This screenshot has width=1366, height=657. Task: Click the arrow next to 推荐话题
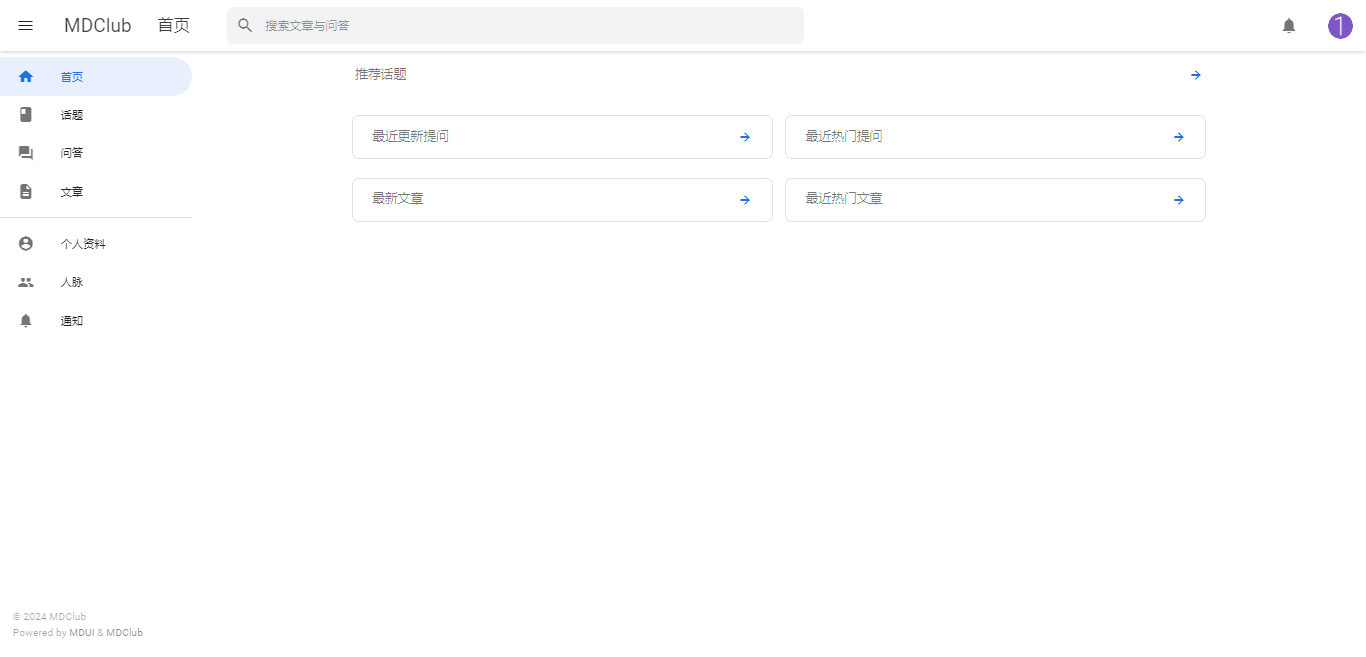(1196, 75)
